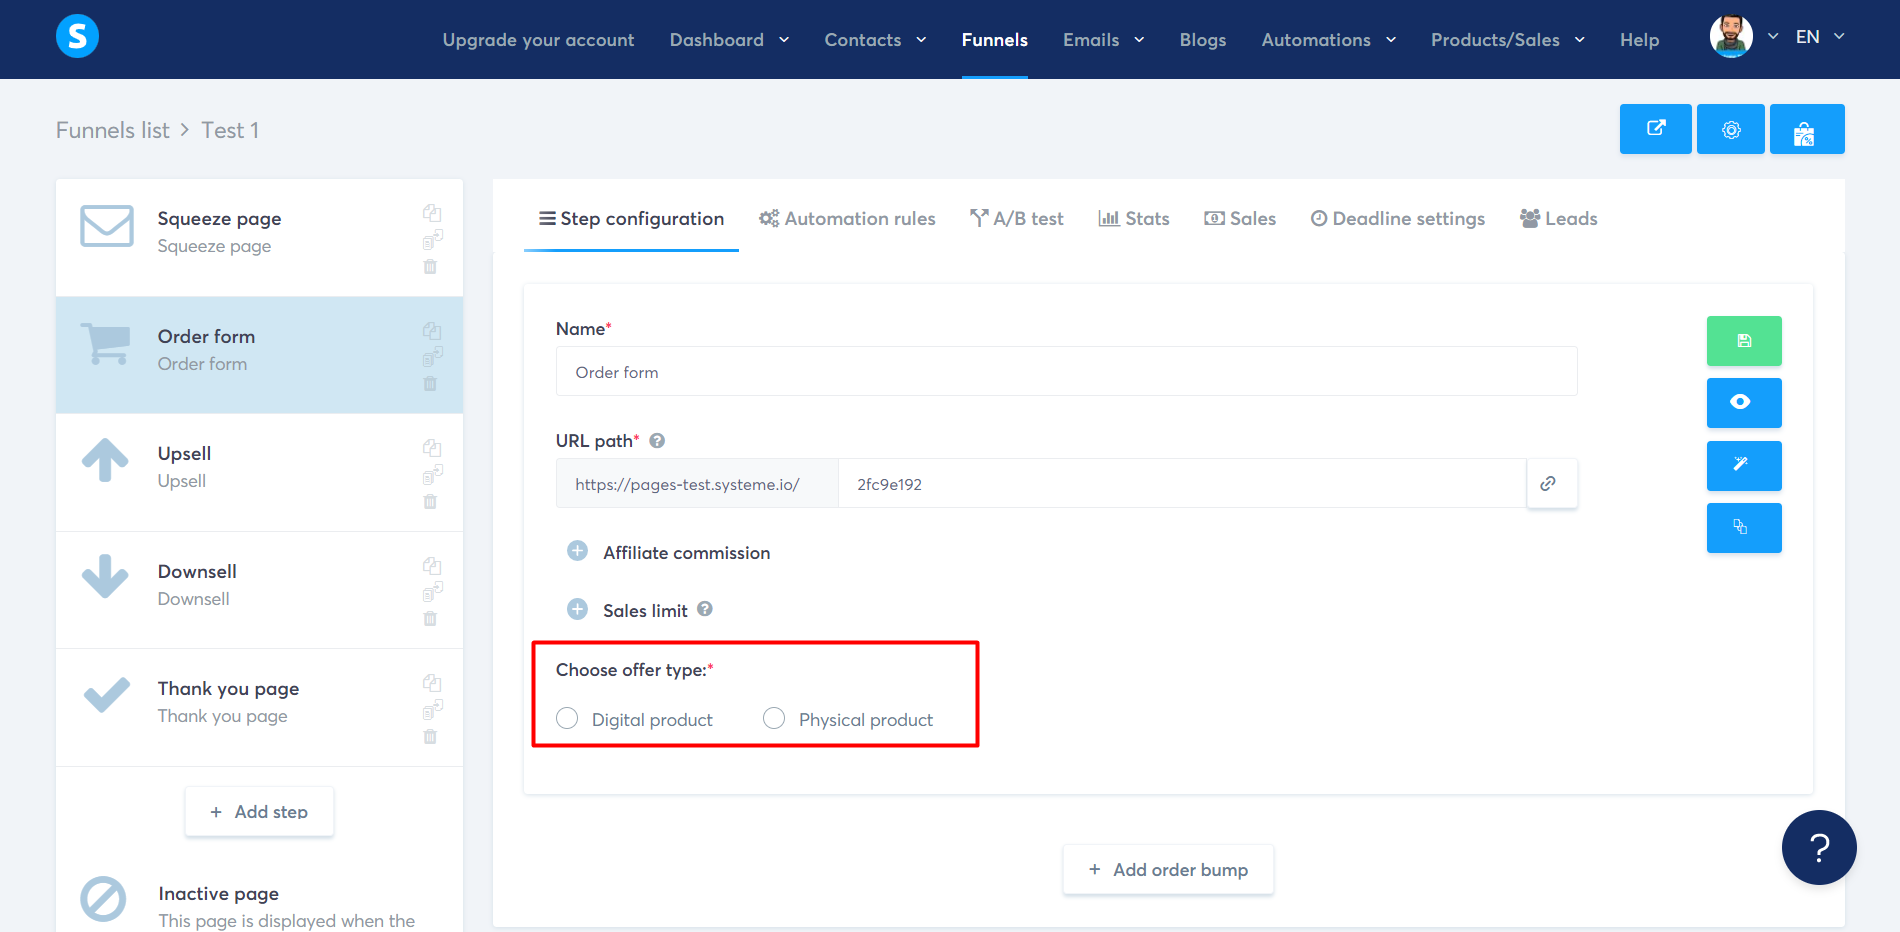
Task: Preview the Order form page
Action: point(1744,403)
